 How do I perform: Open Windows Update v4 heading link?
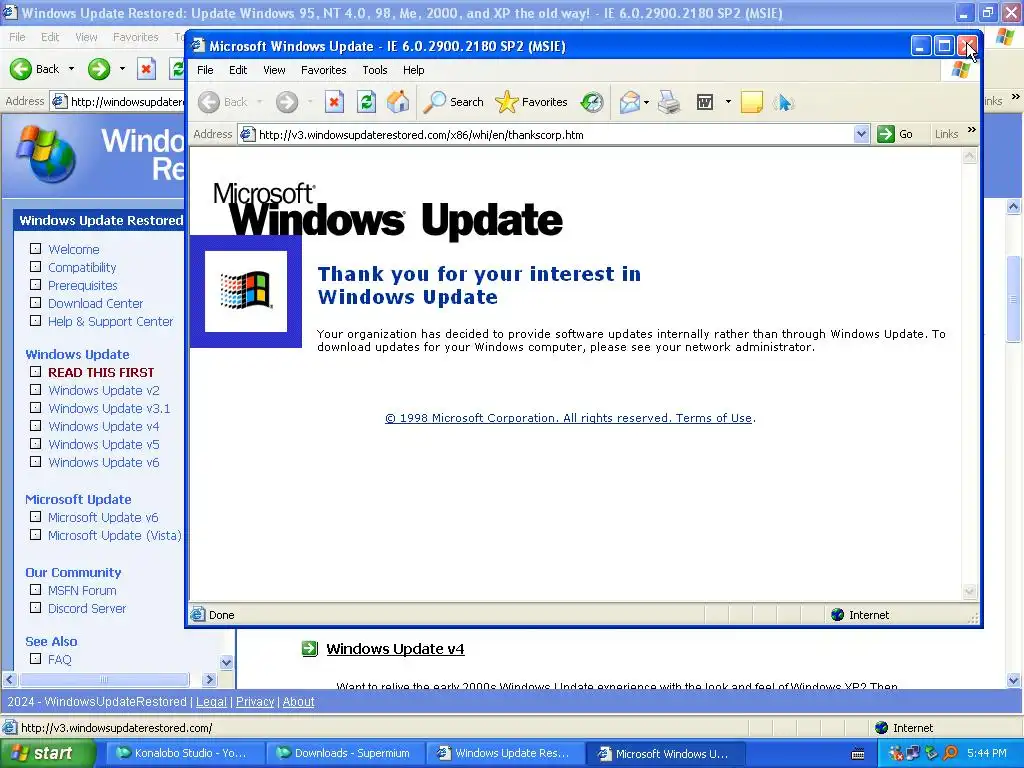pos(395,648)
